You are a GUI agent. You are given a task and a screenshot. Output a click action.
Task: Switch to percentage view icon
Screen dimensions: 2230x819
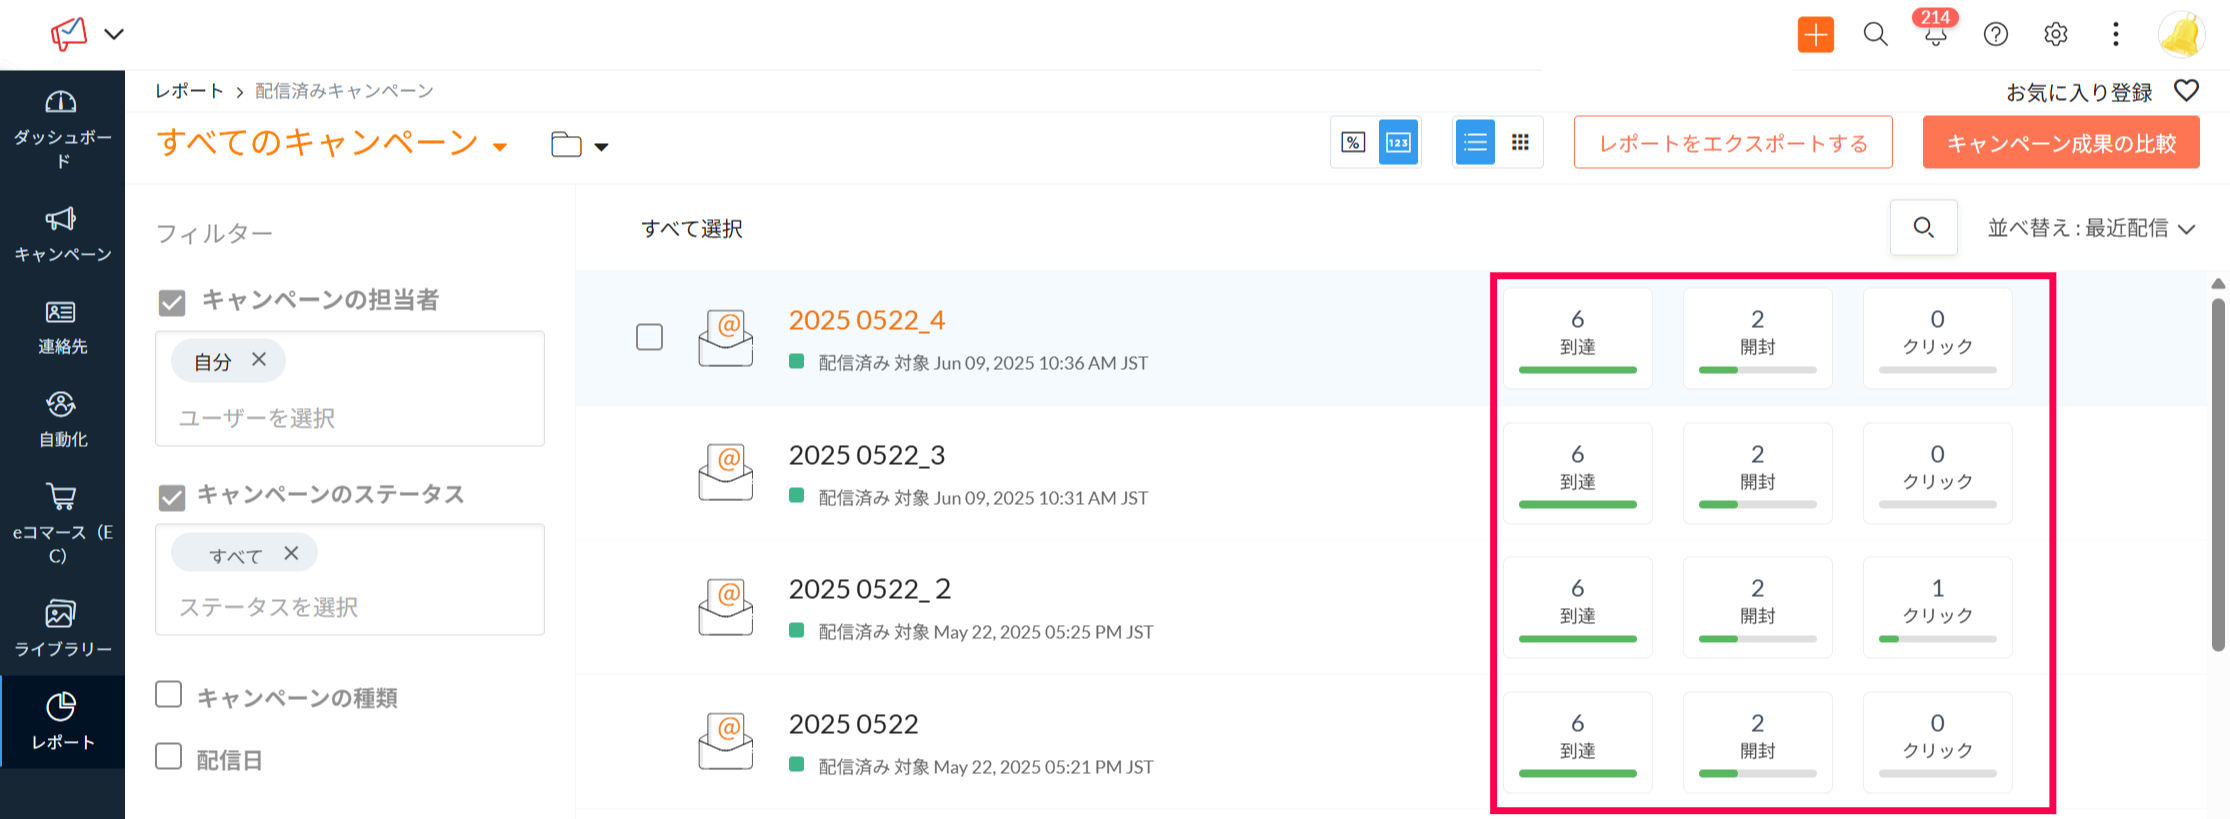coord(1353,143)
